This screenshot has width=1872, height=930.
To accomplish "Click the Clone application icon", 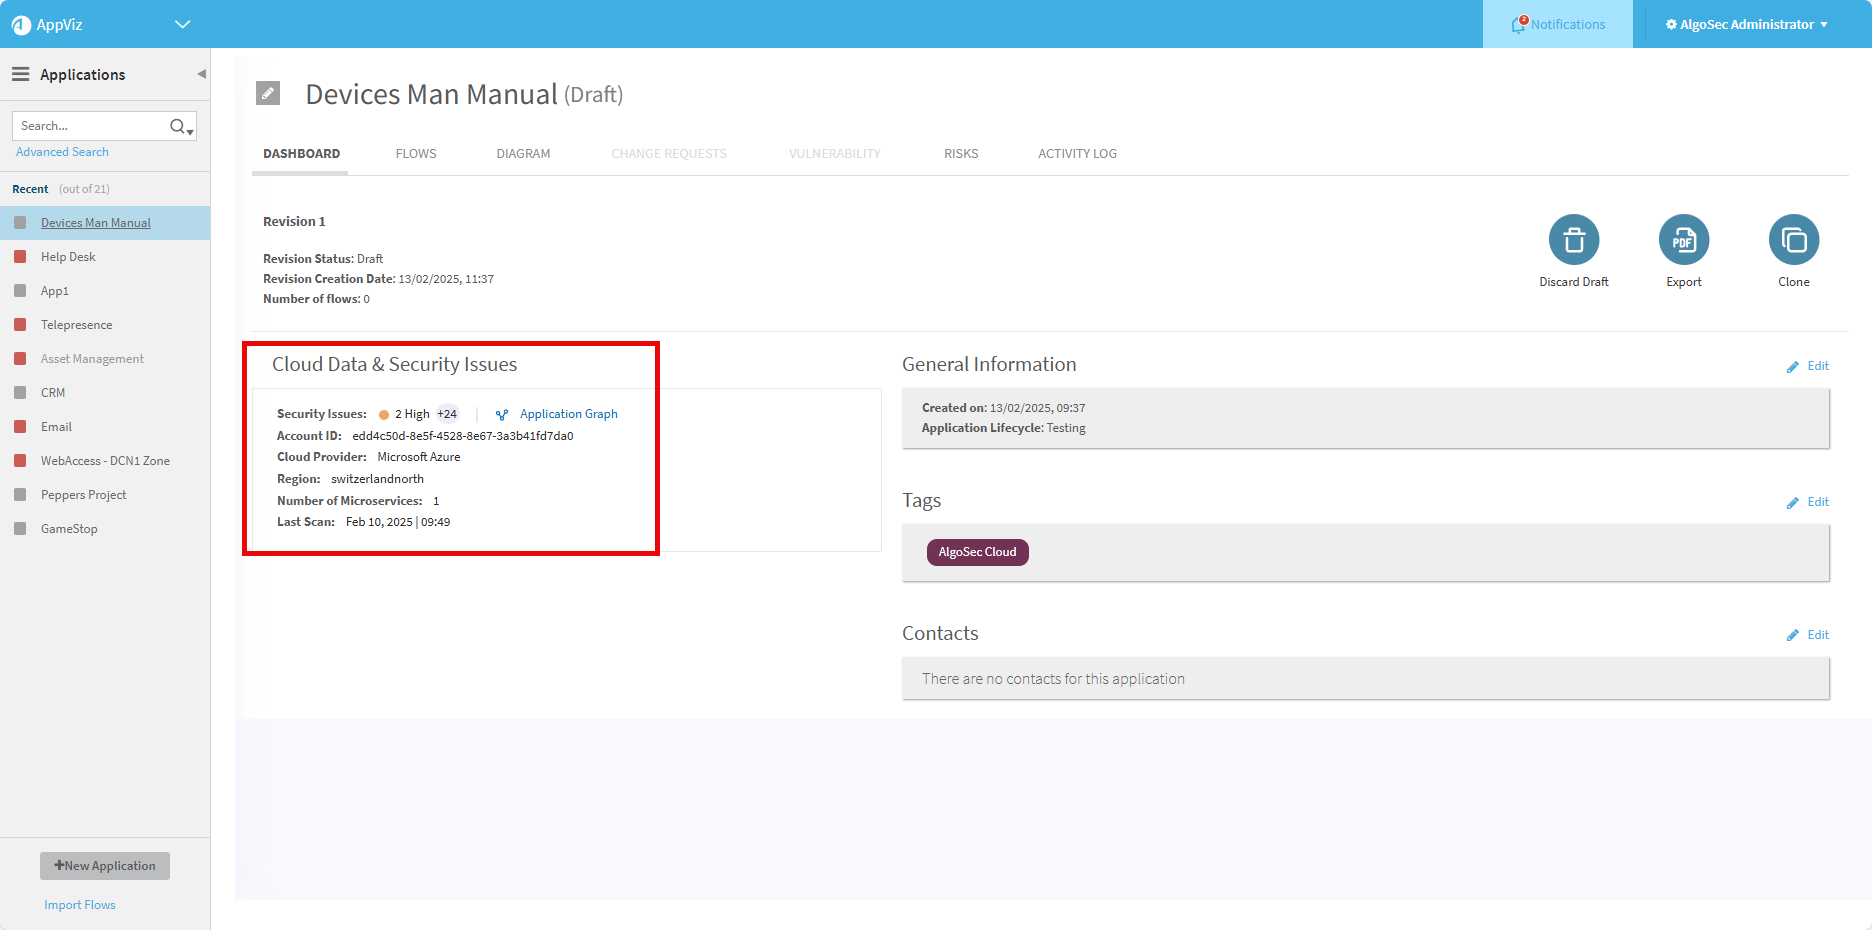I will pos(1793,240).
